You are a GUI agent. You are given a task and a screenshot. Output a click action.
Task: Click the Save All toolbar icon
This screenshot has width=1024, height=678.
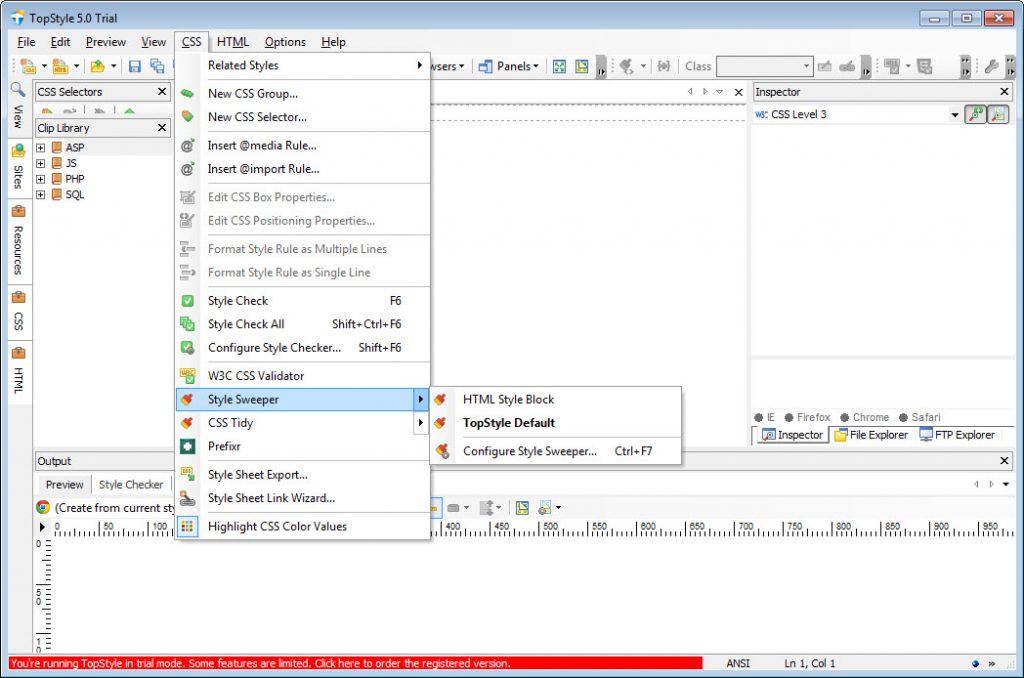click(157, 66)
